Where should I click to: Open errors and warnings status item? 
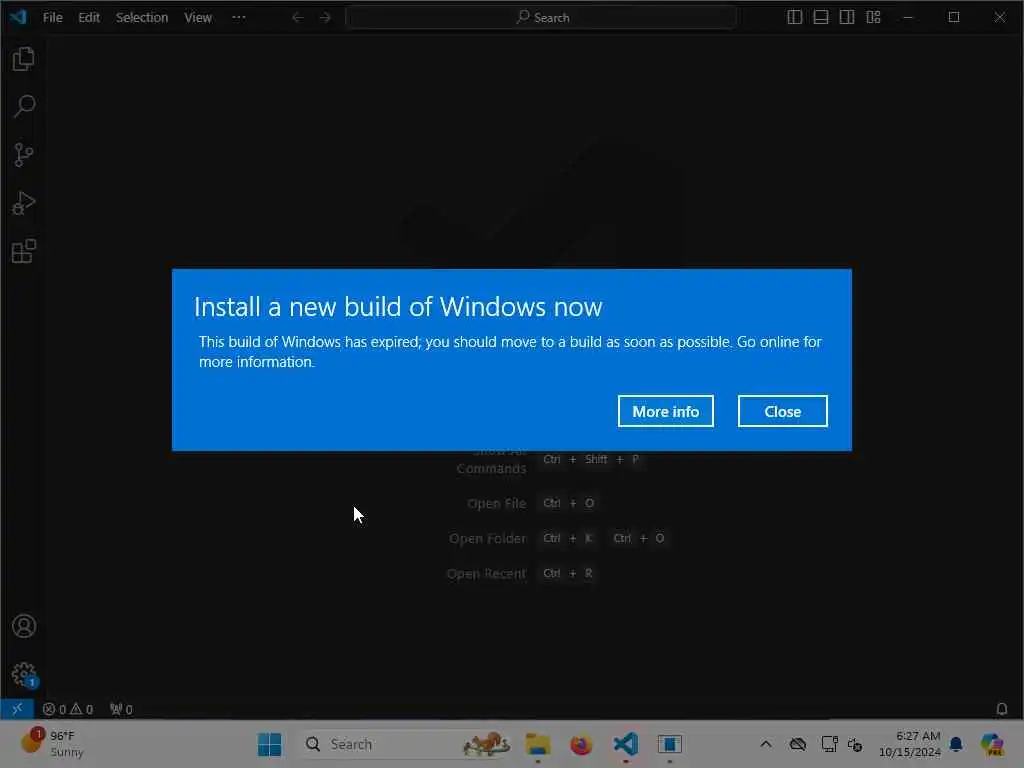click(x=68, y=709)
